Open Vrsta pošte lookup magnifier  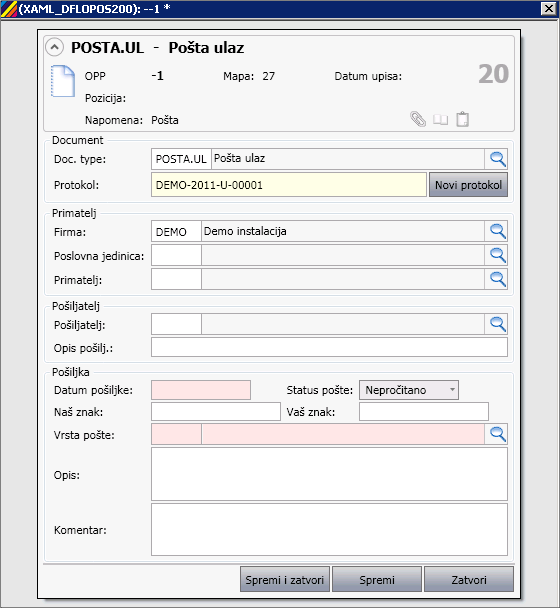point(496,434)
